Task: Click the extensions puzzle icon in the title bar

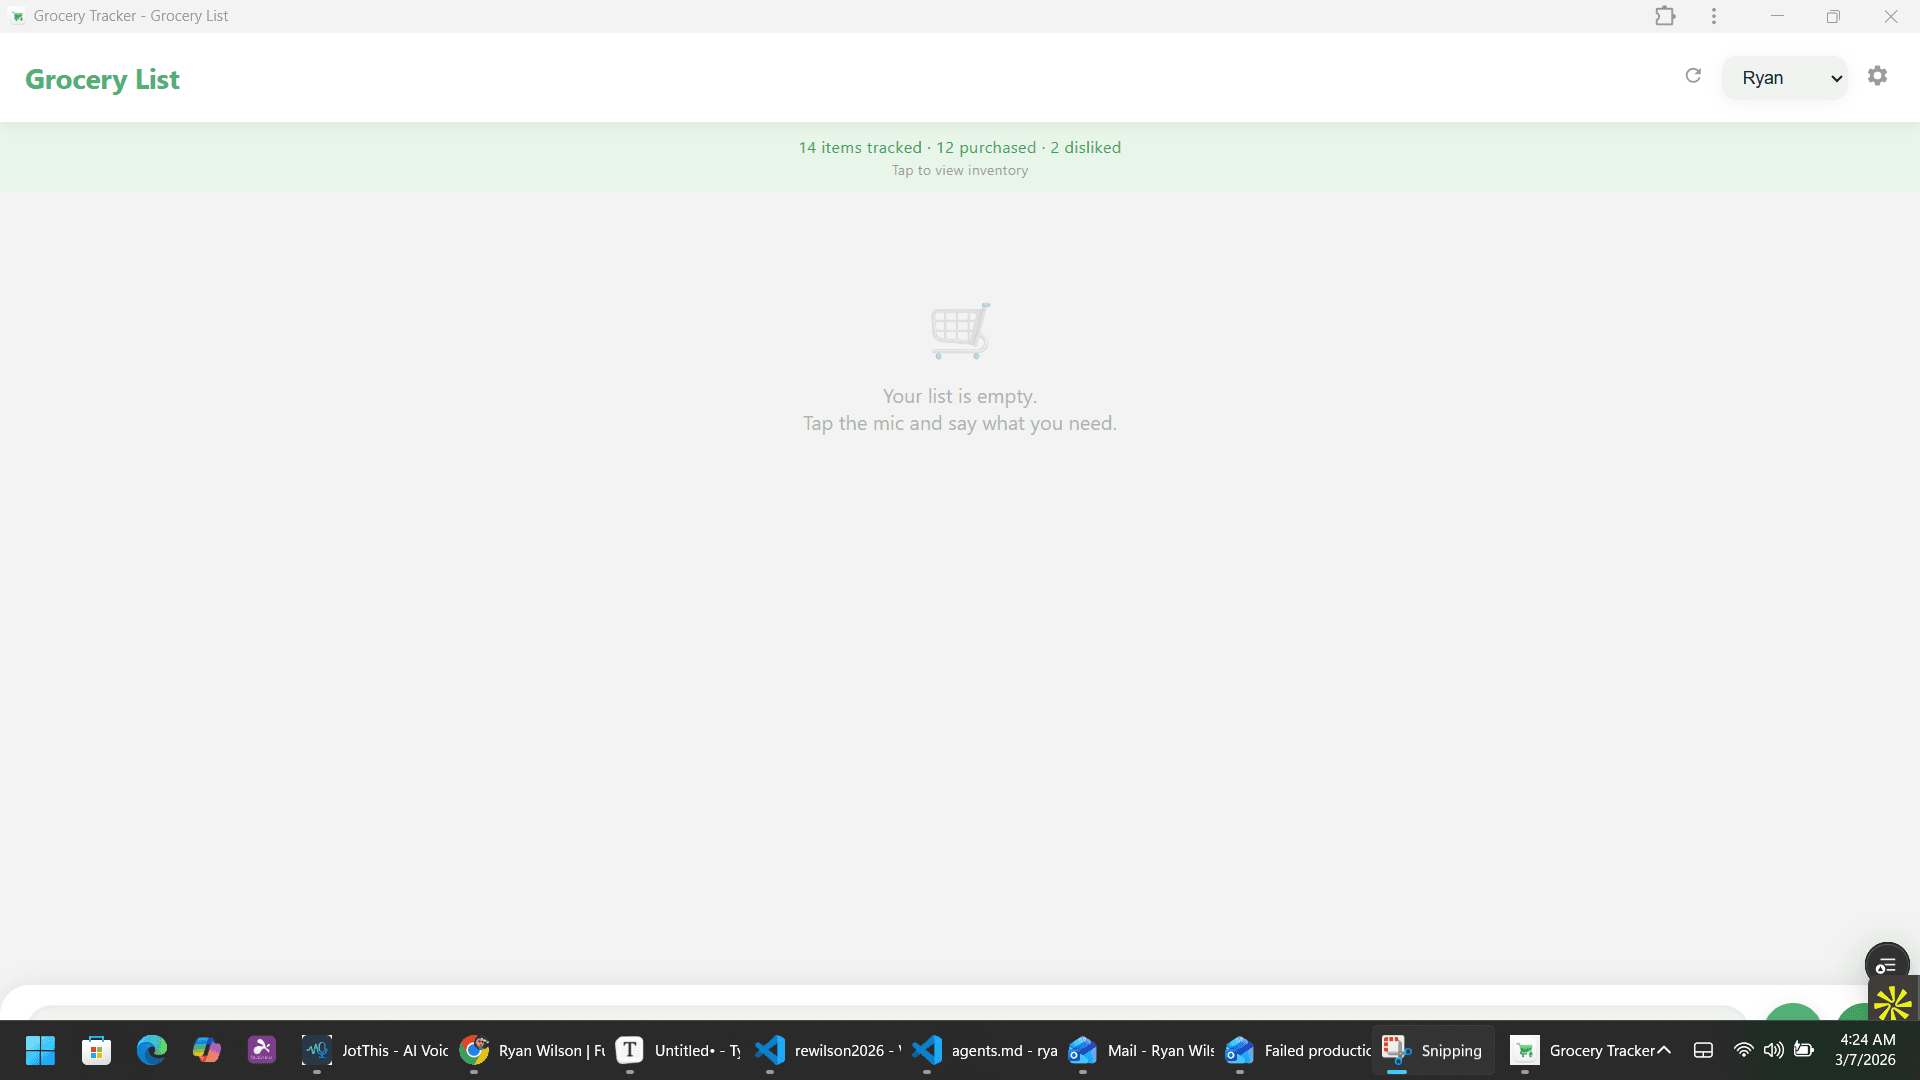Action: pyautogui.click(x=1666, y=16)
